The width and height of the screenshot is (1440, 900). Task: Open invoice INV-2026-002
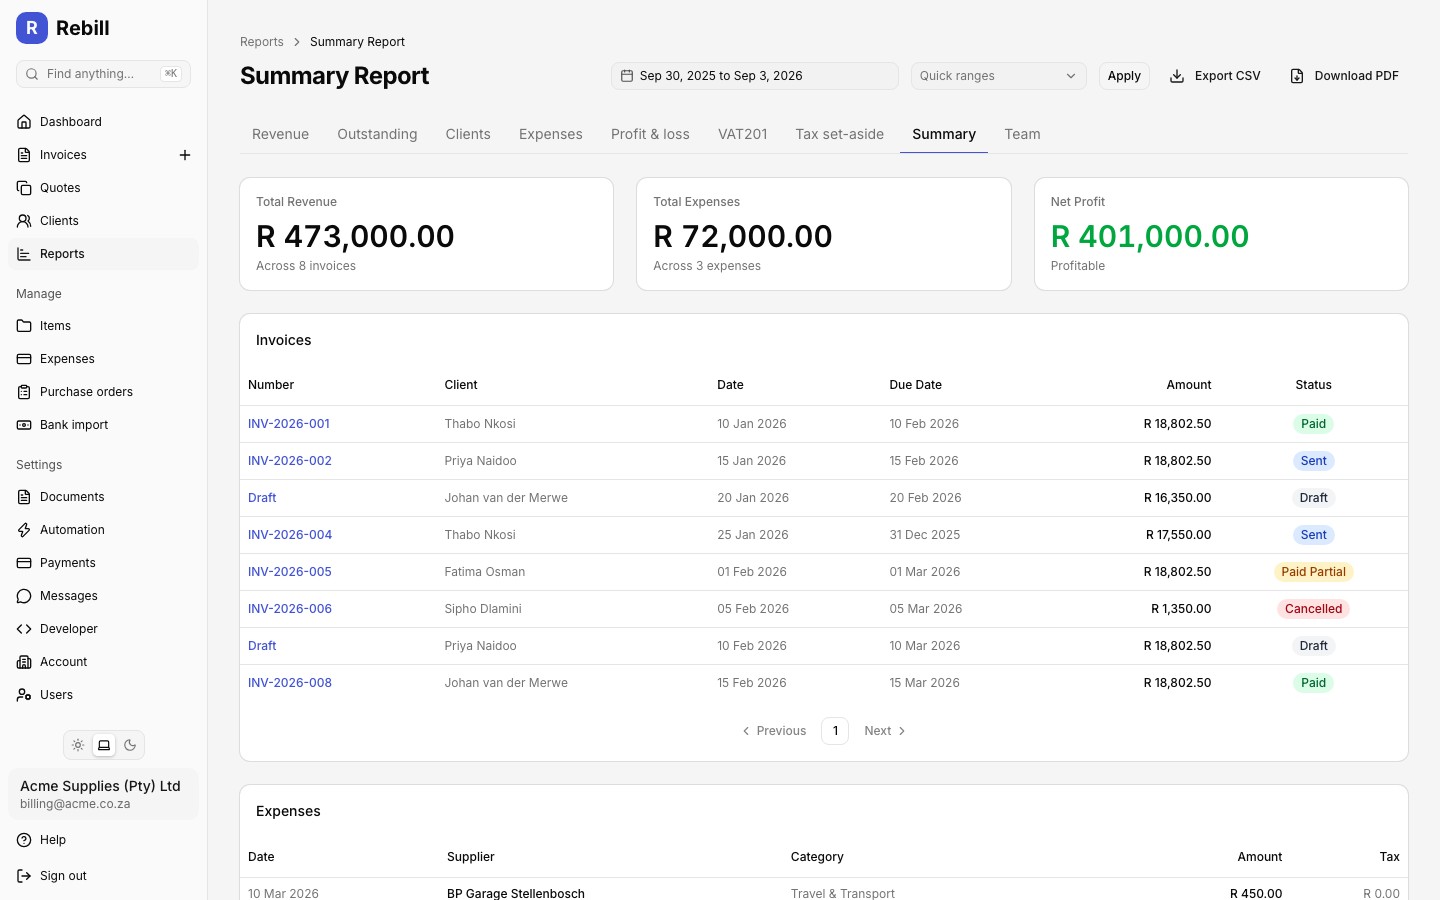[x=290, y=461]
